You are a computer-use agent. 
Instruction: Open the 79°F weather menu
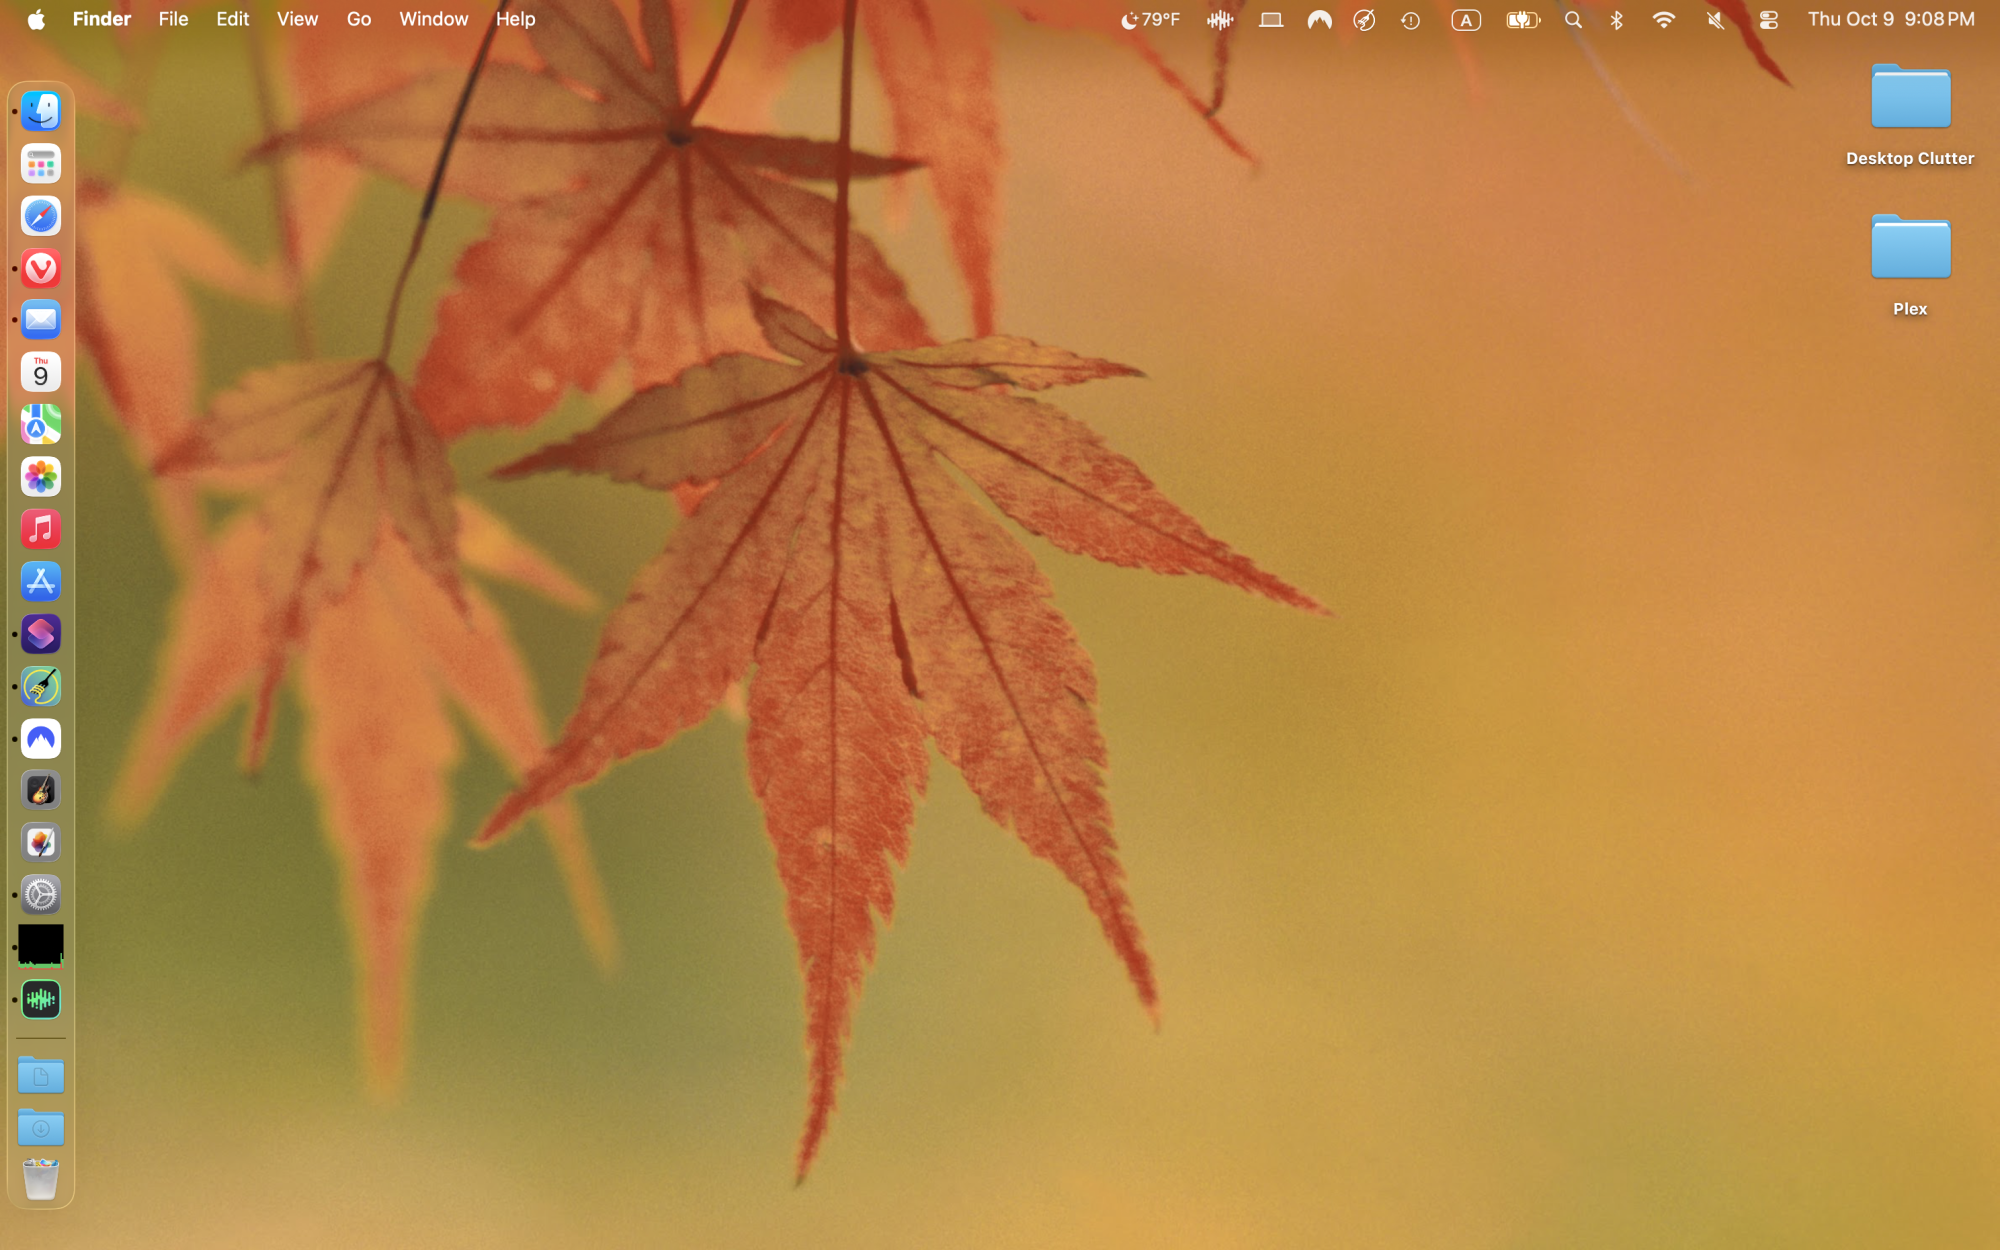coord(1150,19)
